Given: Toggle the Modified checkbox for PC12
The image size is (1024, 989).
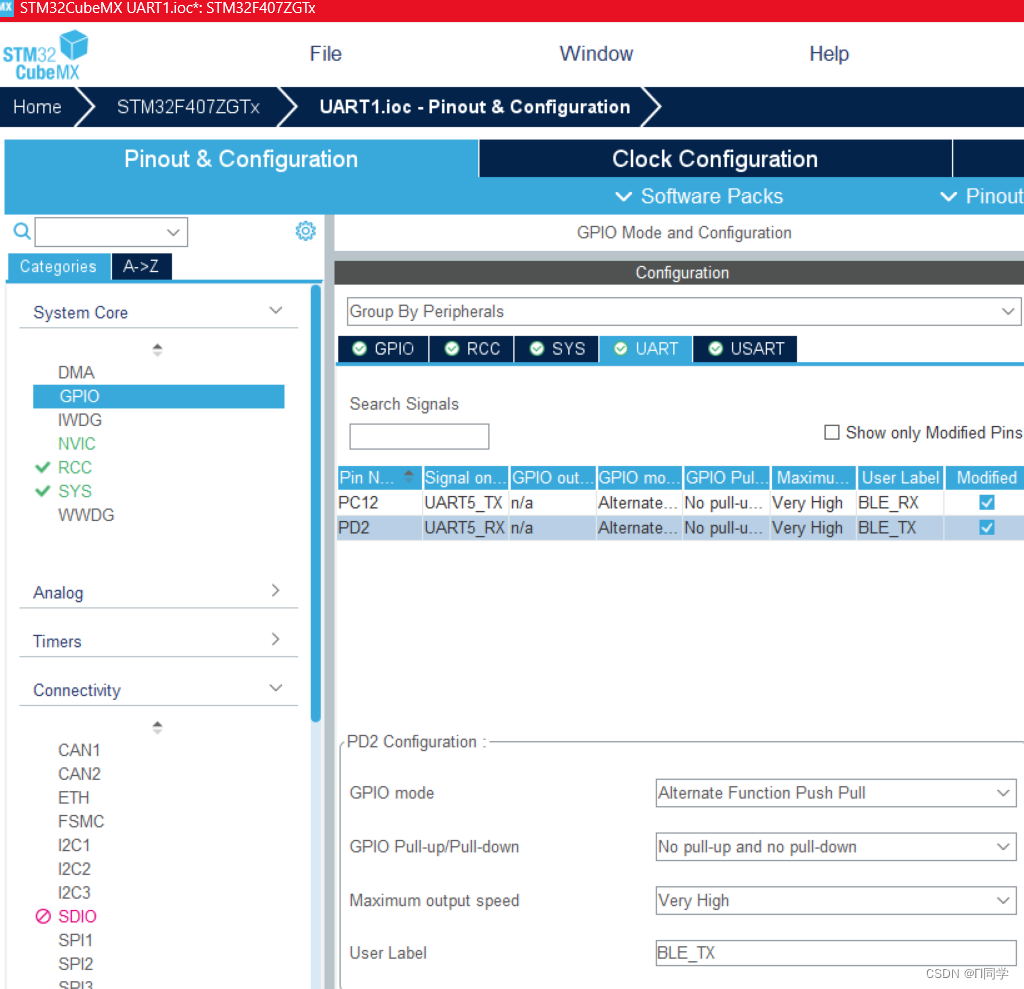Looking at the screenshot, I should (987, 502).
